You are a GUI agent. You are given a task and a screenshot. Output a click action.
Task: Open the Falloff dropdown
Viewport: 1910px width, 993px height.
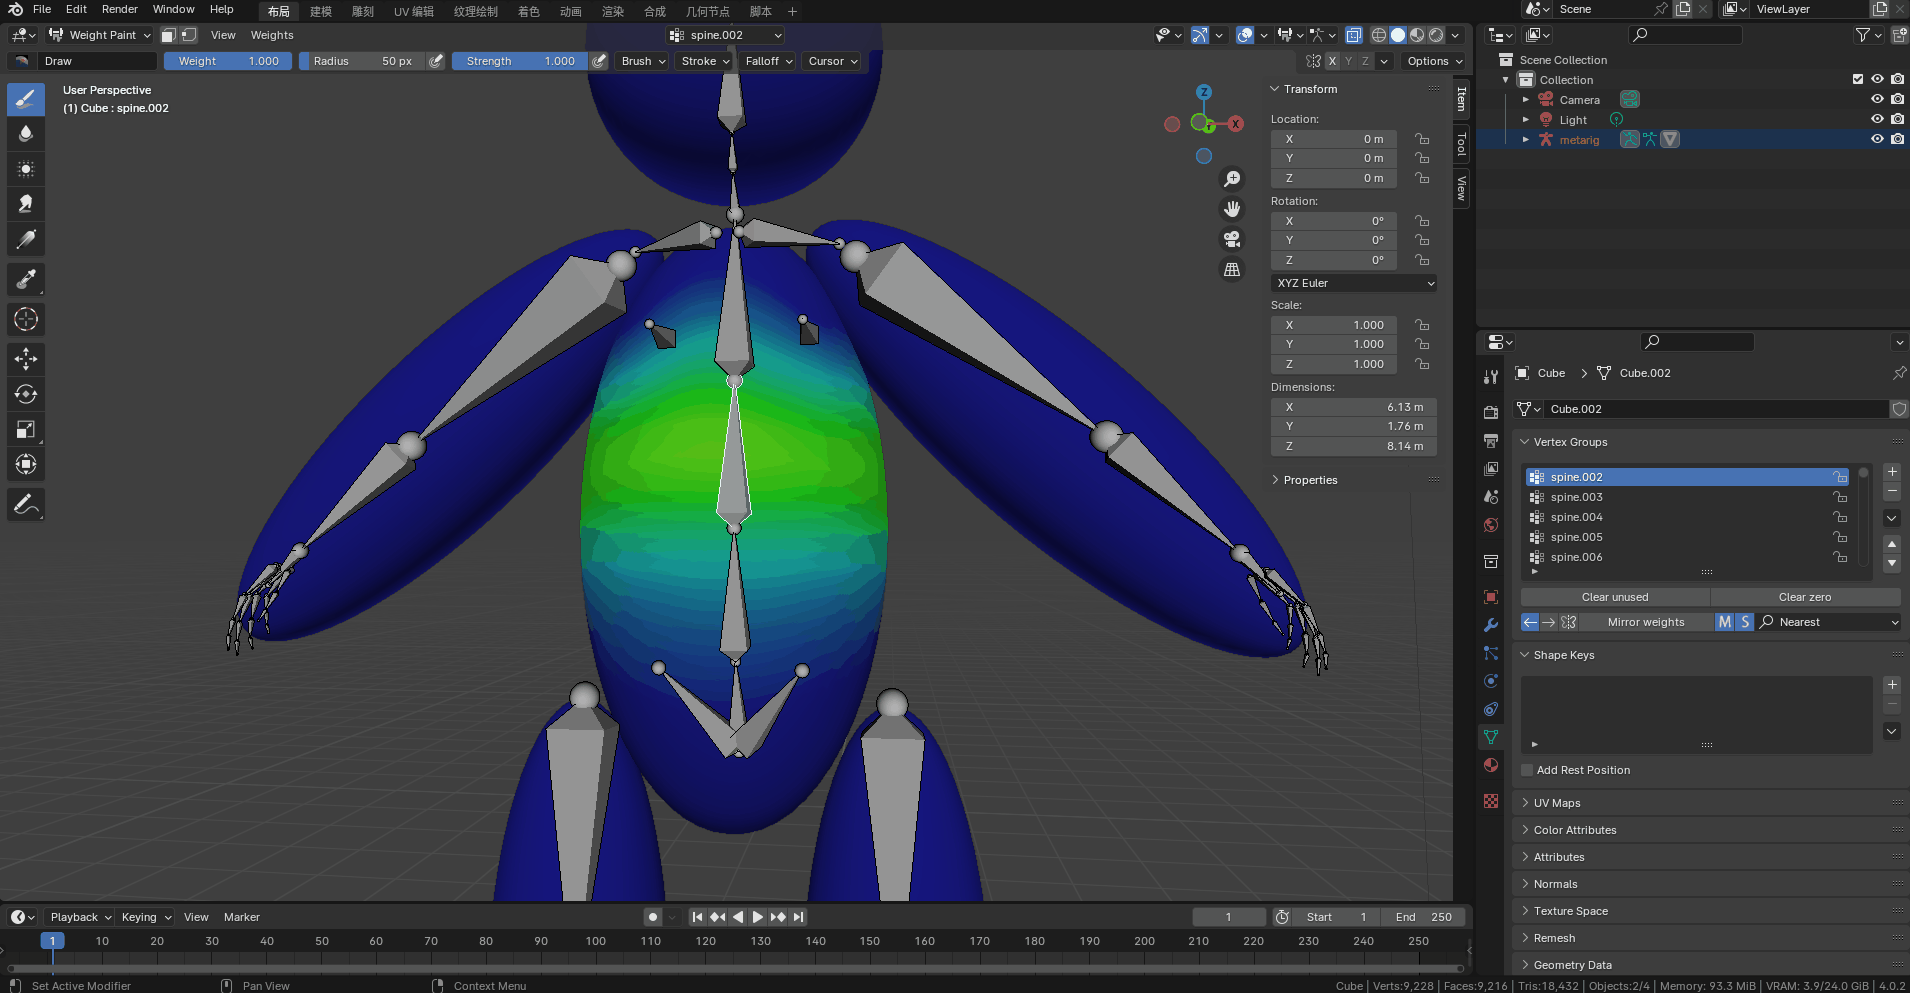click(768, 61)
